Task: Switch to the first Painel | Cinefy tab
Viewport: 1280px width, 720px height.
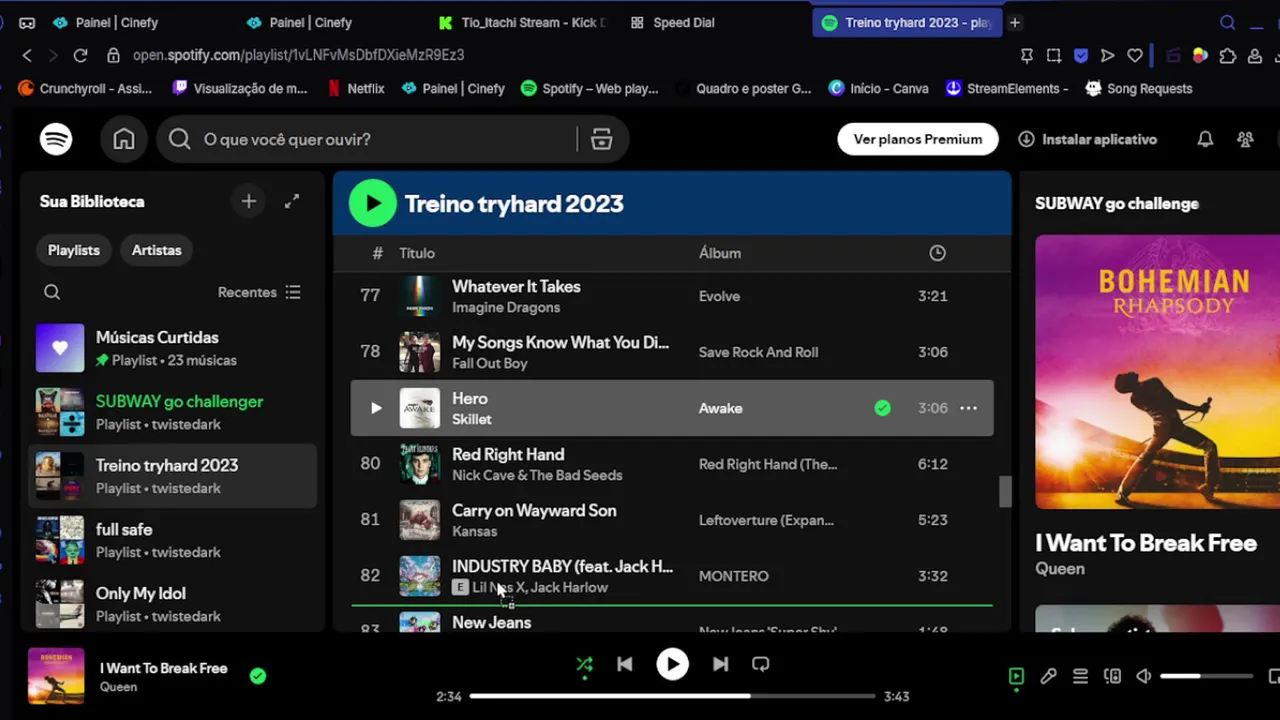Action: click(x=106, y=22)
